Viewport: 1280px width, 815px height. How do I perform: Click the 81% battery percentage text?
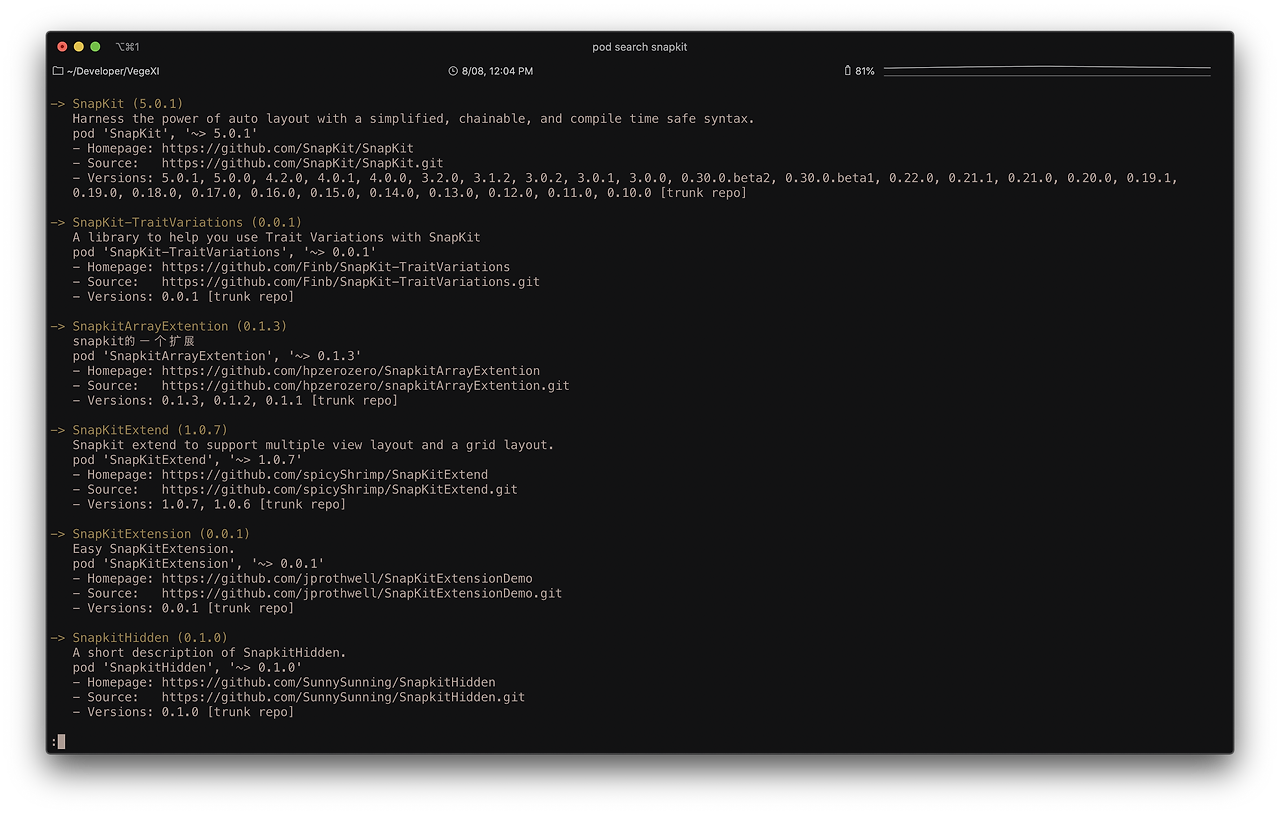click(x=865, y=71)
